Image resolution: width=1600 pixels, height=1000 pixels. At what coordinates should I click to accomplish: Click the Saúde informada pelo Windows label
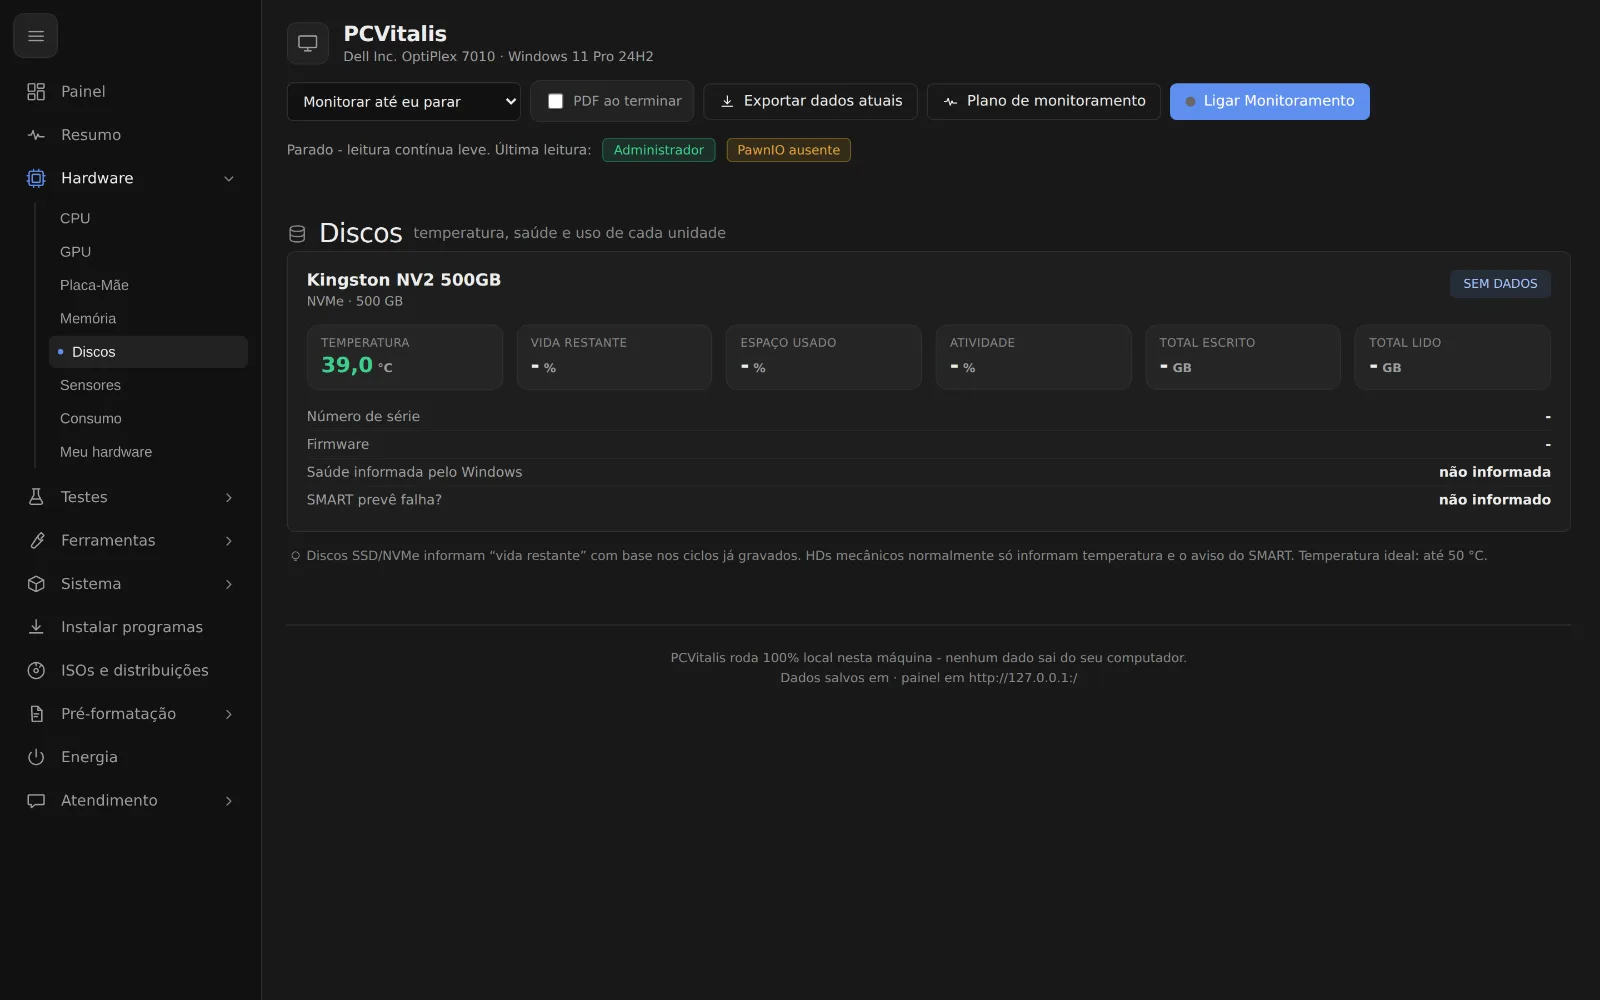pos(414,472)
